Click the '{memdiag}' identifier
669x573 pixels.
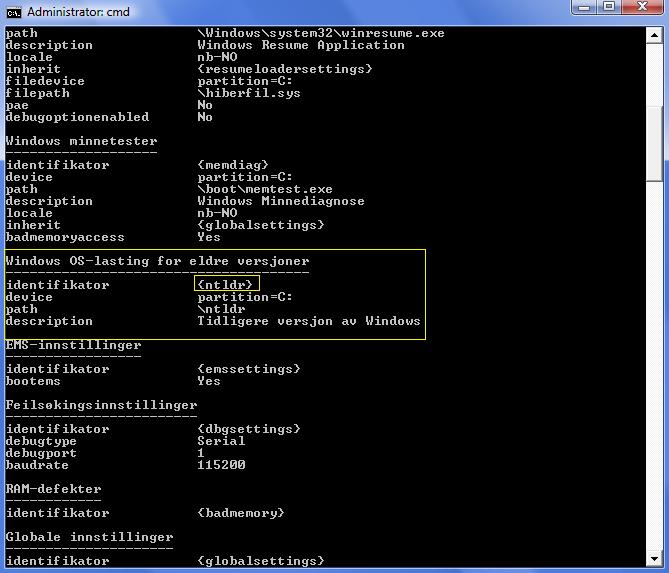tap(233, 165)
